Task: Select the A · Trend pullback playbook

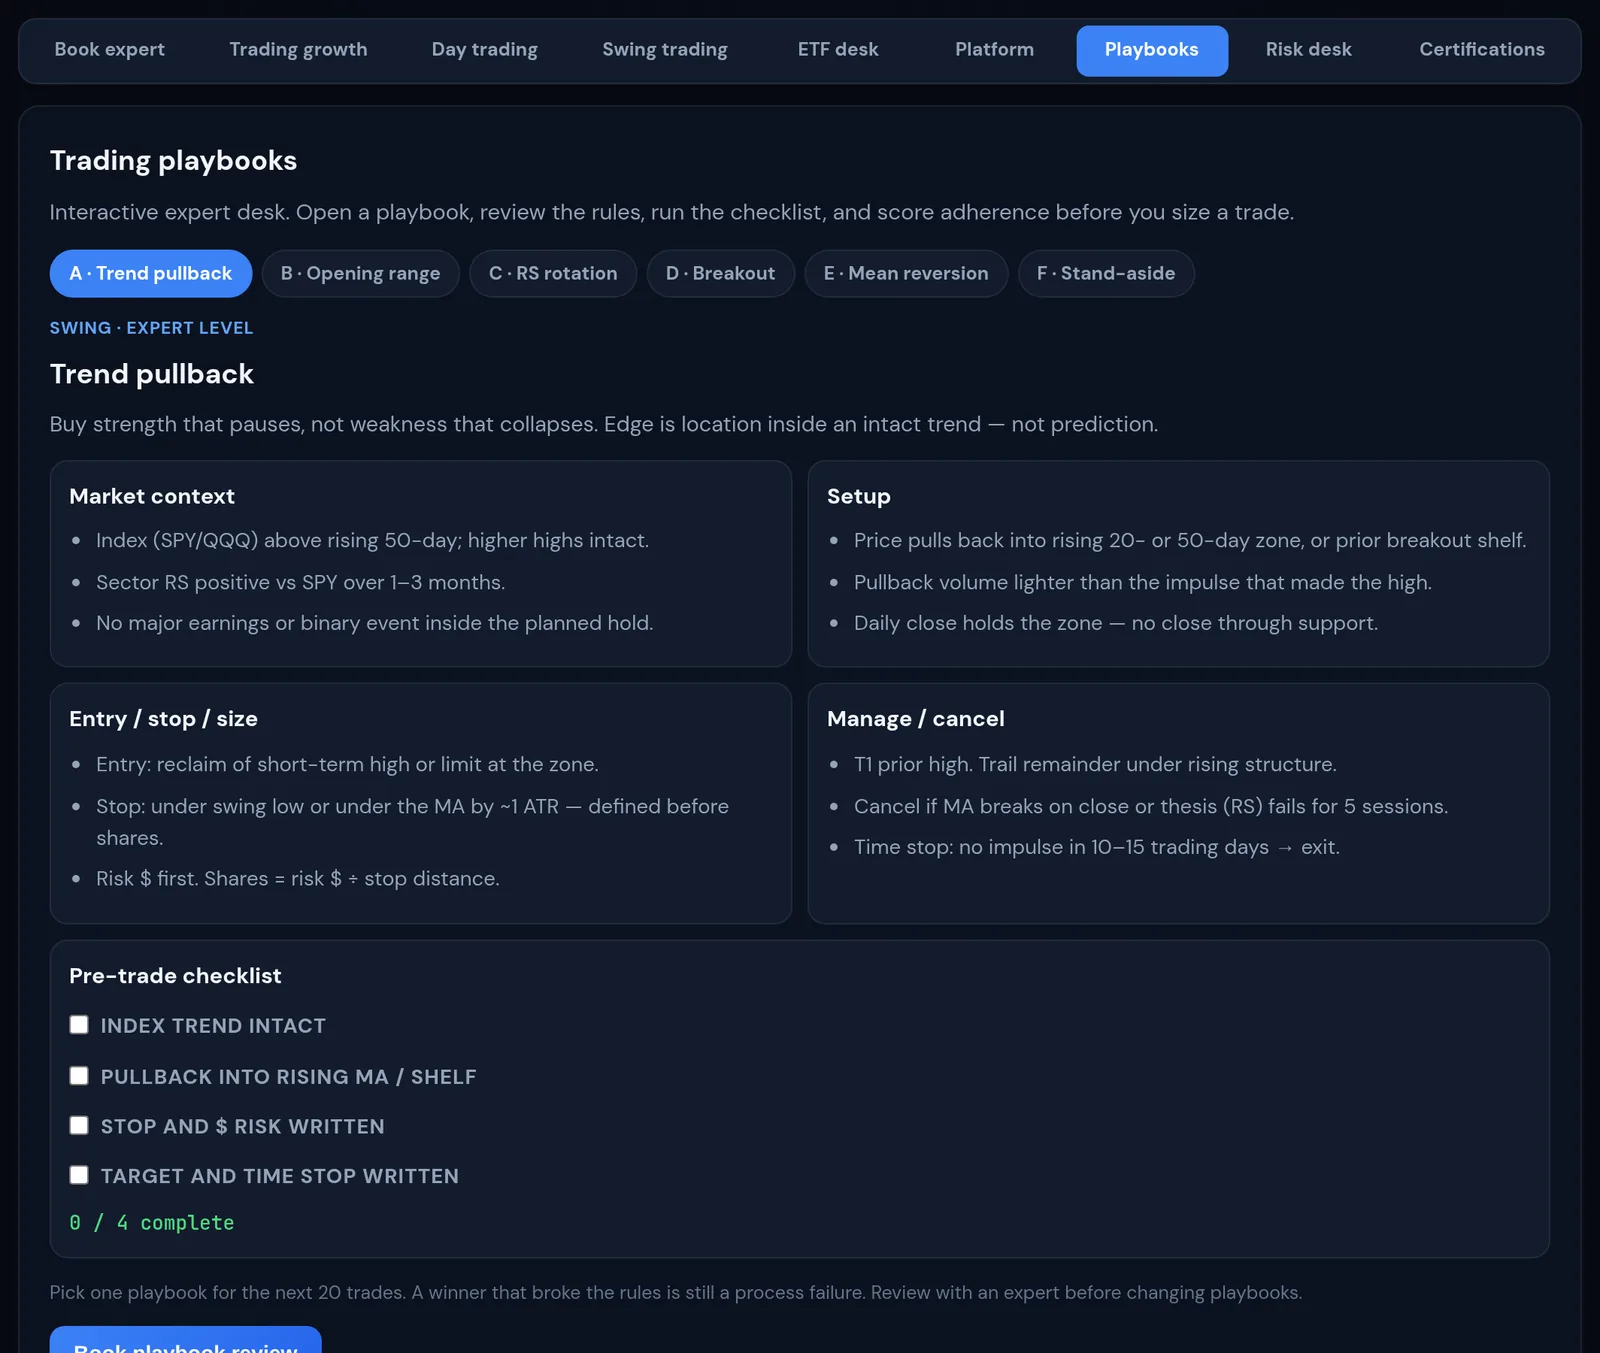Action: [151, 273]
